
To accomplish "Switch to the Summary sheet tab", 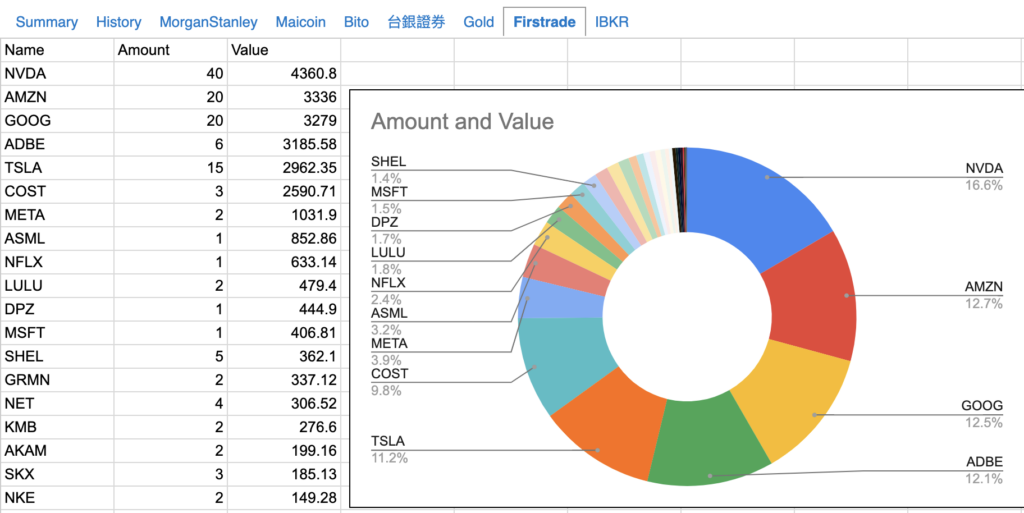I will (x=46, y=21).
